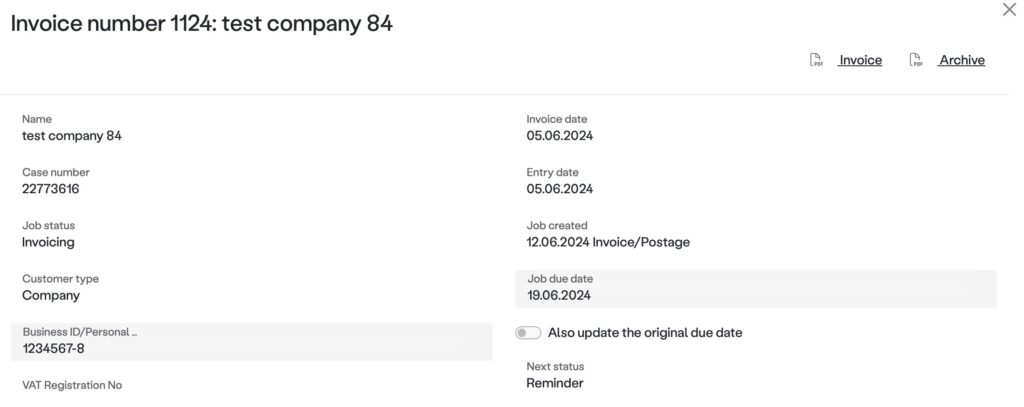Screen dimensions: 1024x407
Task: Click the Job created Invoice/Postage value
Action: (x=608, y=241)
